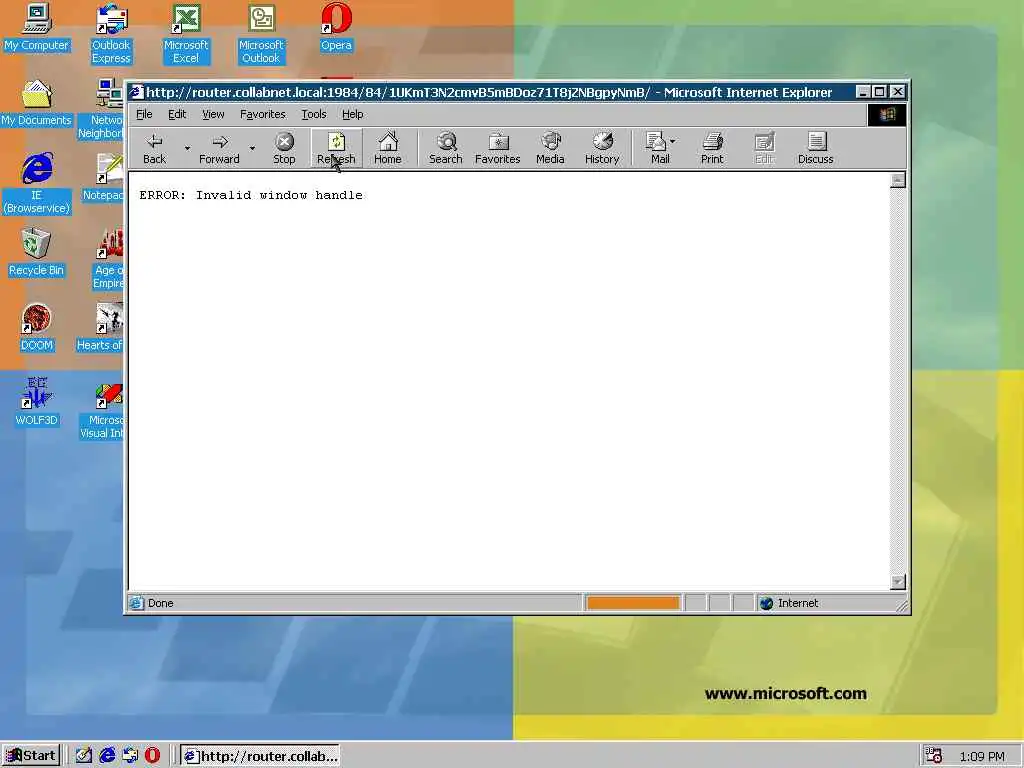The height and width of the screenshot is (768, 1024).
Task: Click the Discuss toolbar button
Action: pyautogui.click(x=816, y=149)
